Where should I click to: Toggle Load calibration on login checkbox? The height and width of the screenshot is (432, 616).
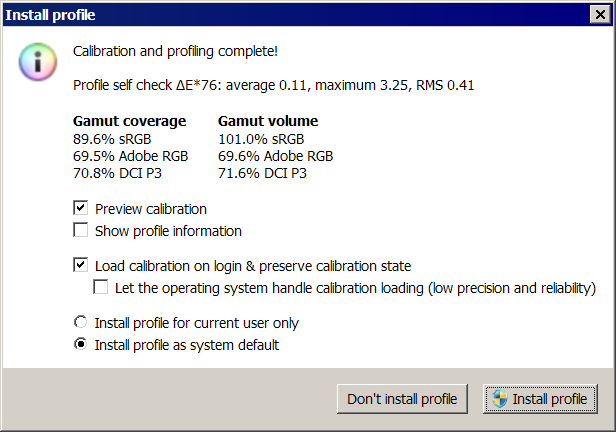[x=81, y=266]
